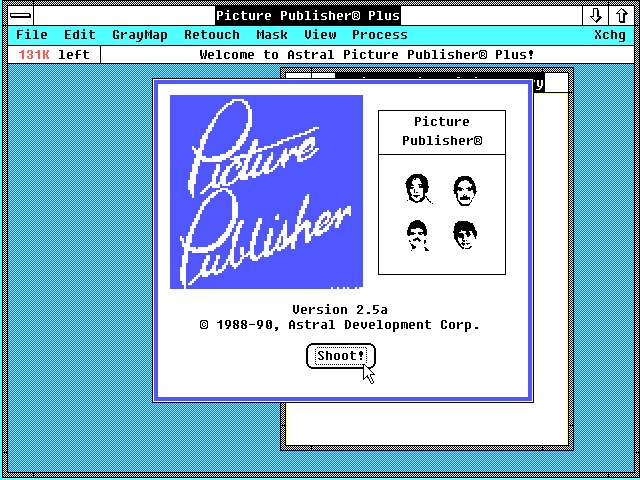Click the top-left face portrait
The image size is (640, 480).
coord(417,189)
